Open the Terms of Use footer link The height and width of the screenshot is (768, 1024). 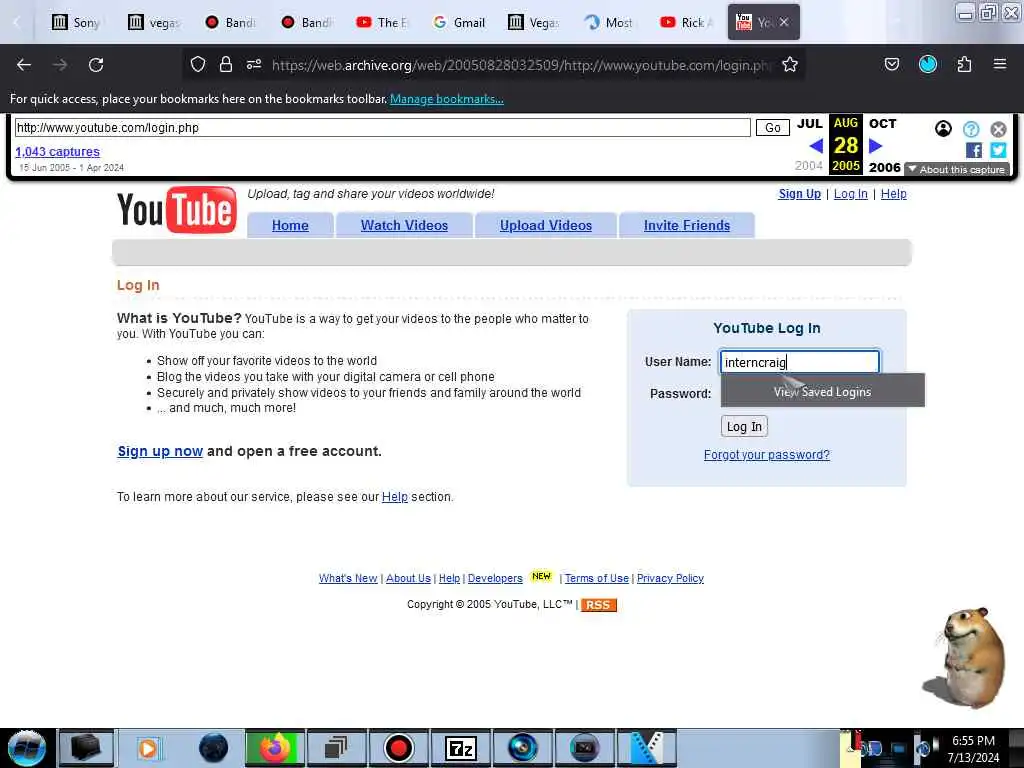click(x=597, y=579)
